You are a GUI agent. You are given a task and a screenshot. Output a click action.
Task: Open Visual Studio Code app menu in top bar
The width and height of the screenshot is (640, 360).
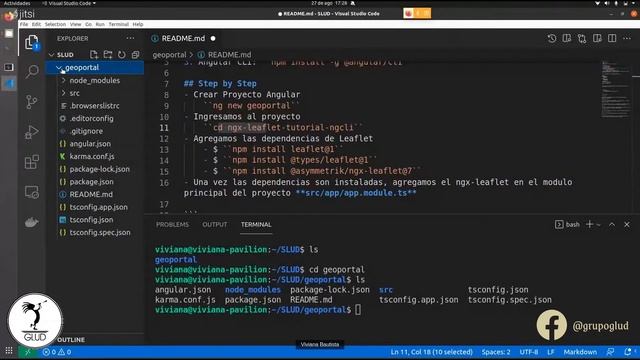pos(69,3)
